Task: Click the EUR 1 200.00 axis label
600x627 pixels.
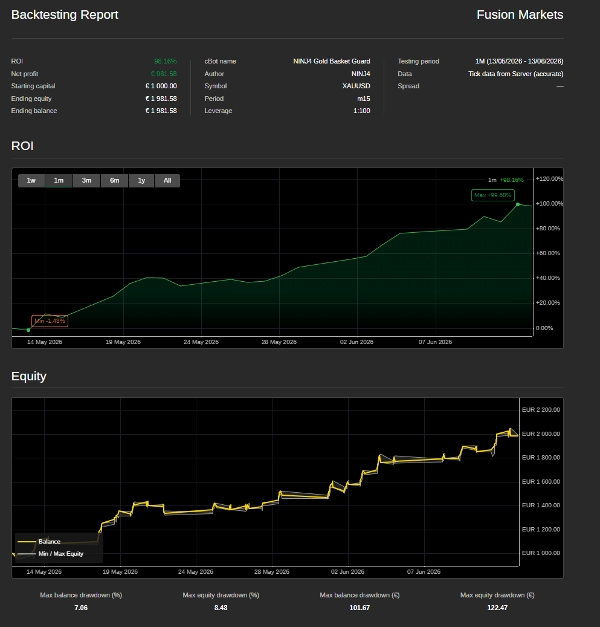Action: 541,529
